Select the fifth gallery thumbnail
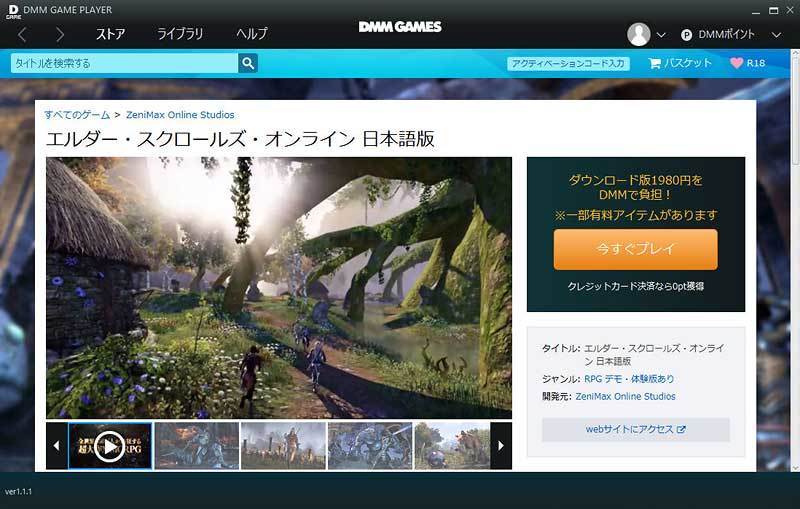The width and height of the screenshot is (800, 509). 452,446
